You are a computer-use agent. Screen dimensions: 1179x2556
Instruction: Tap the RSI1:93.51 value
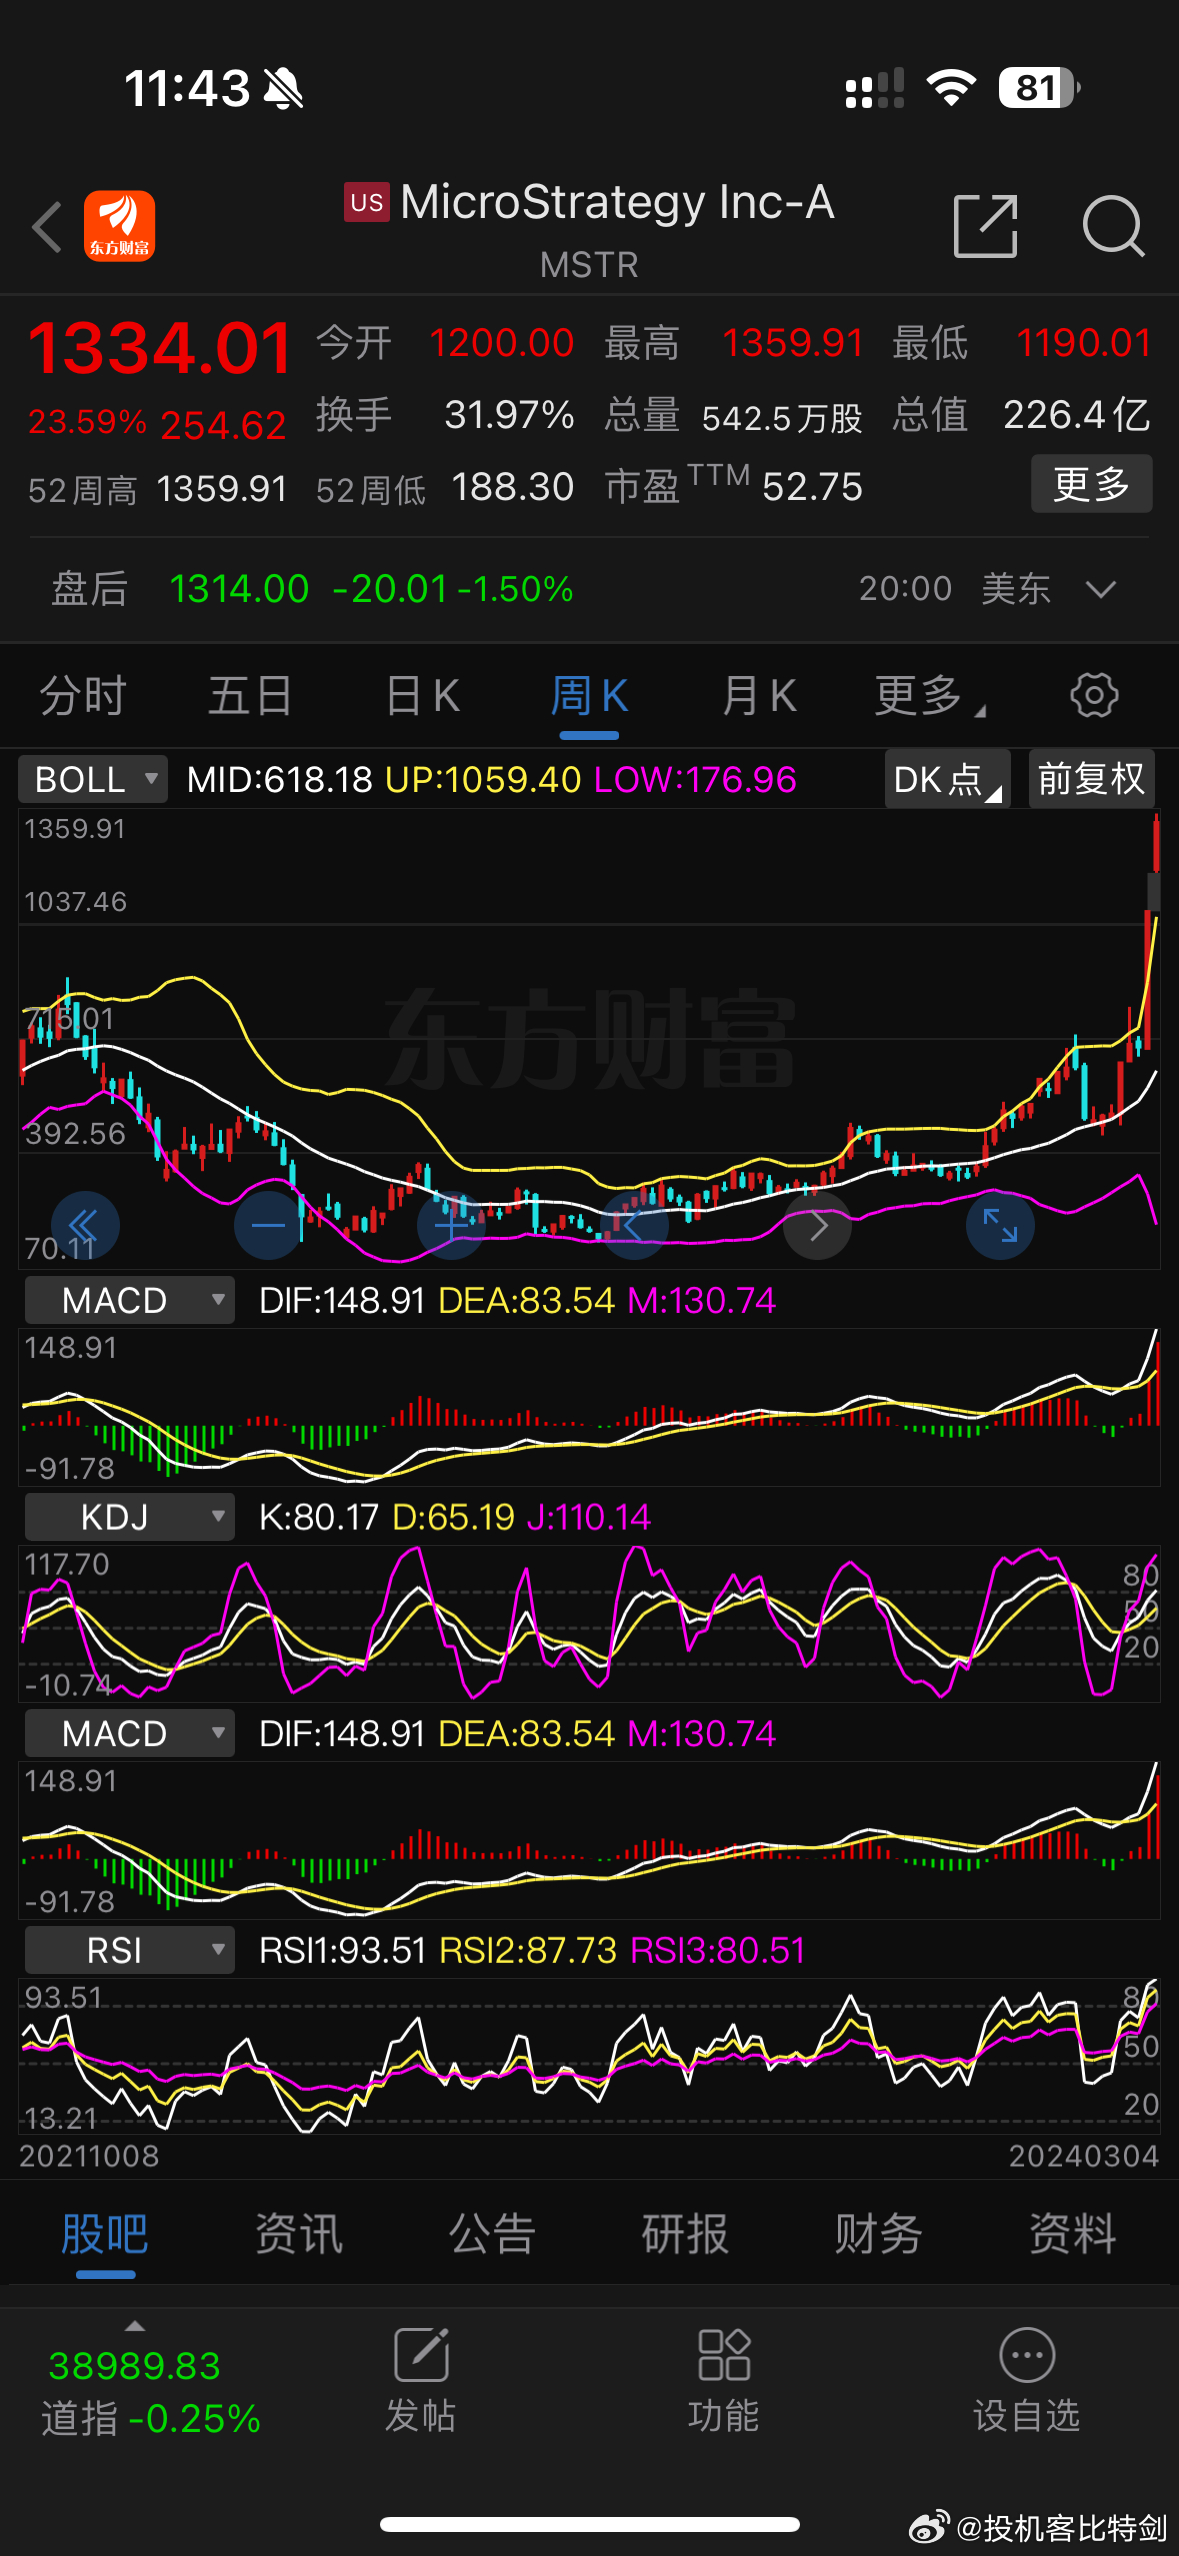tap(343, 1950)
